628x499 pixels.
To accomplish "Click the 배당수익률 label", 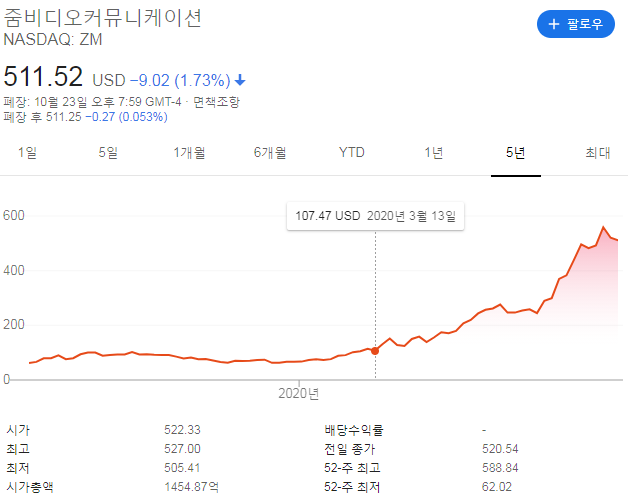I will pos(354,430).
